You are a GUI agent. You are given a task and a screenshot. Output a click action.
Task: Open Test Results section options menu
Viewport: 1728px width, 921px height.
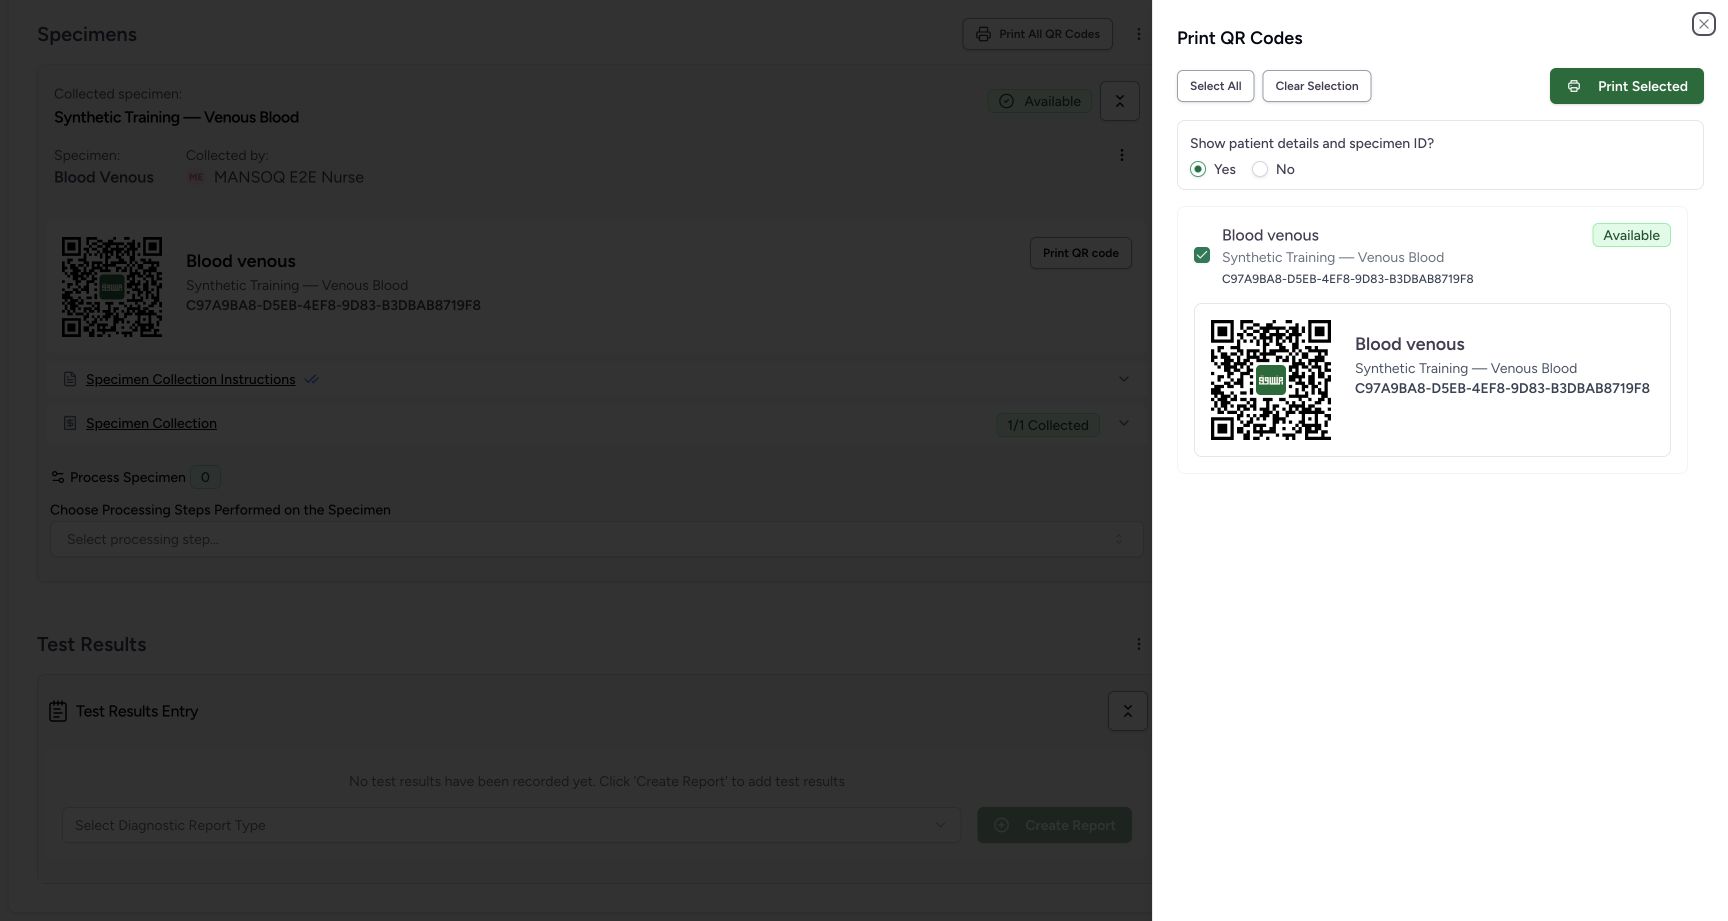(x=1138, y=644)
